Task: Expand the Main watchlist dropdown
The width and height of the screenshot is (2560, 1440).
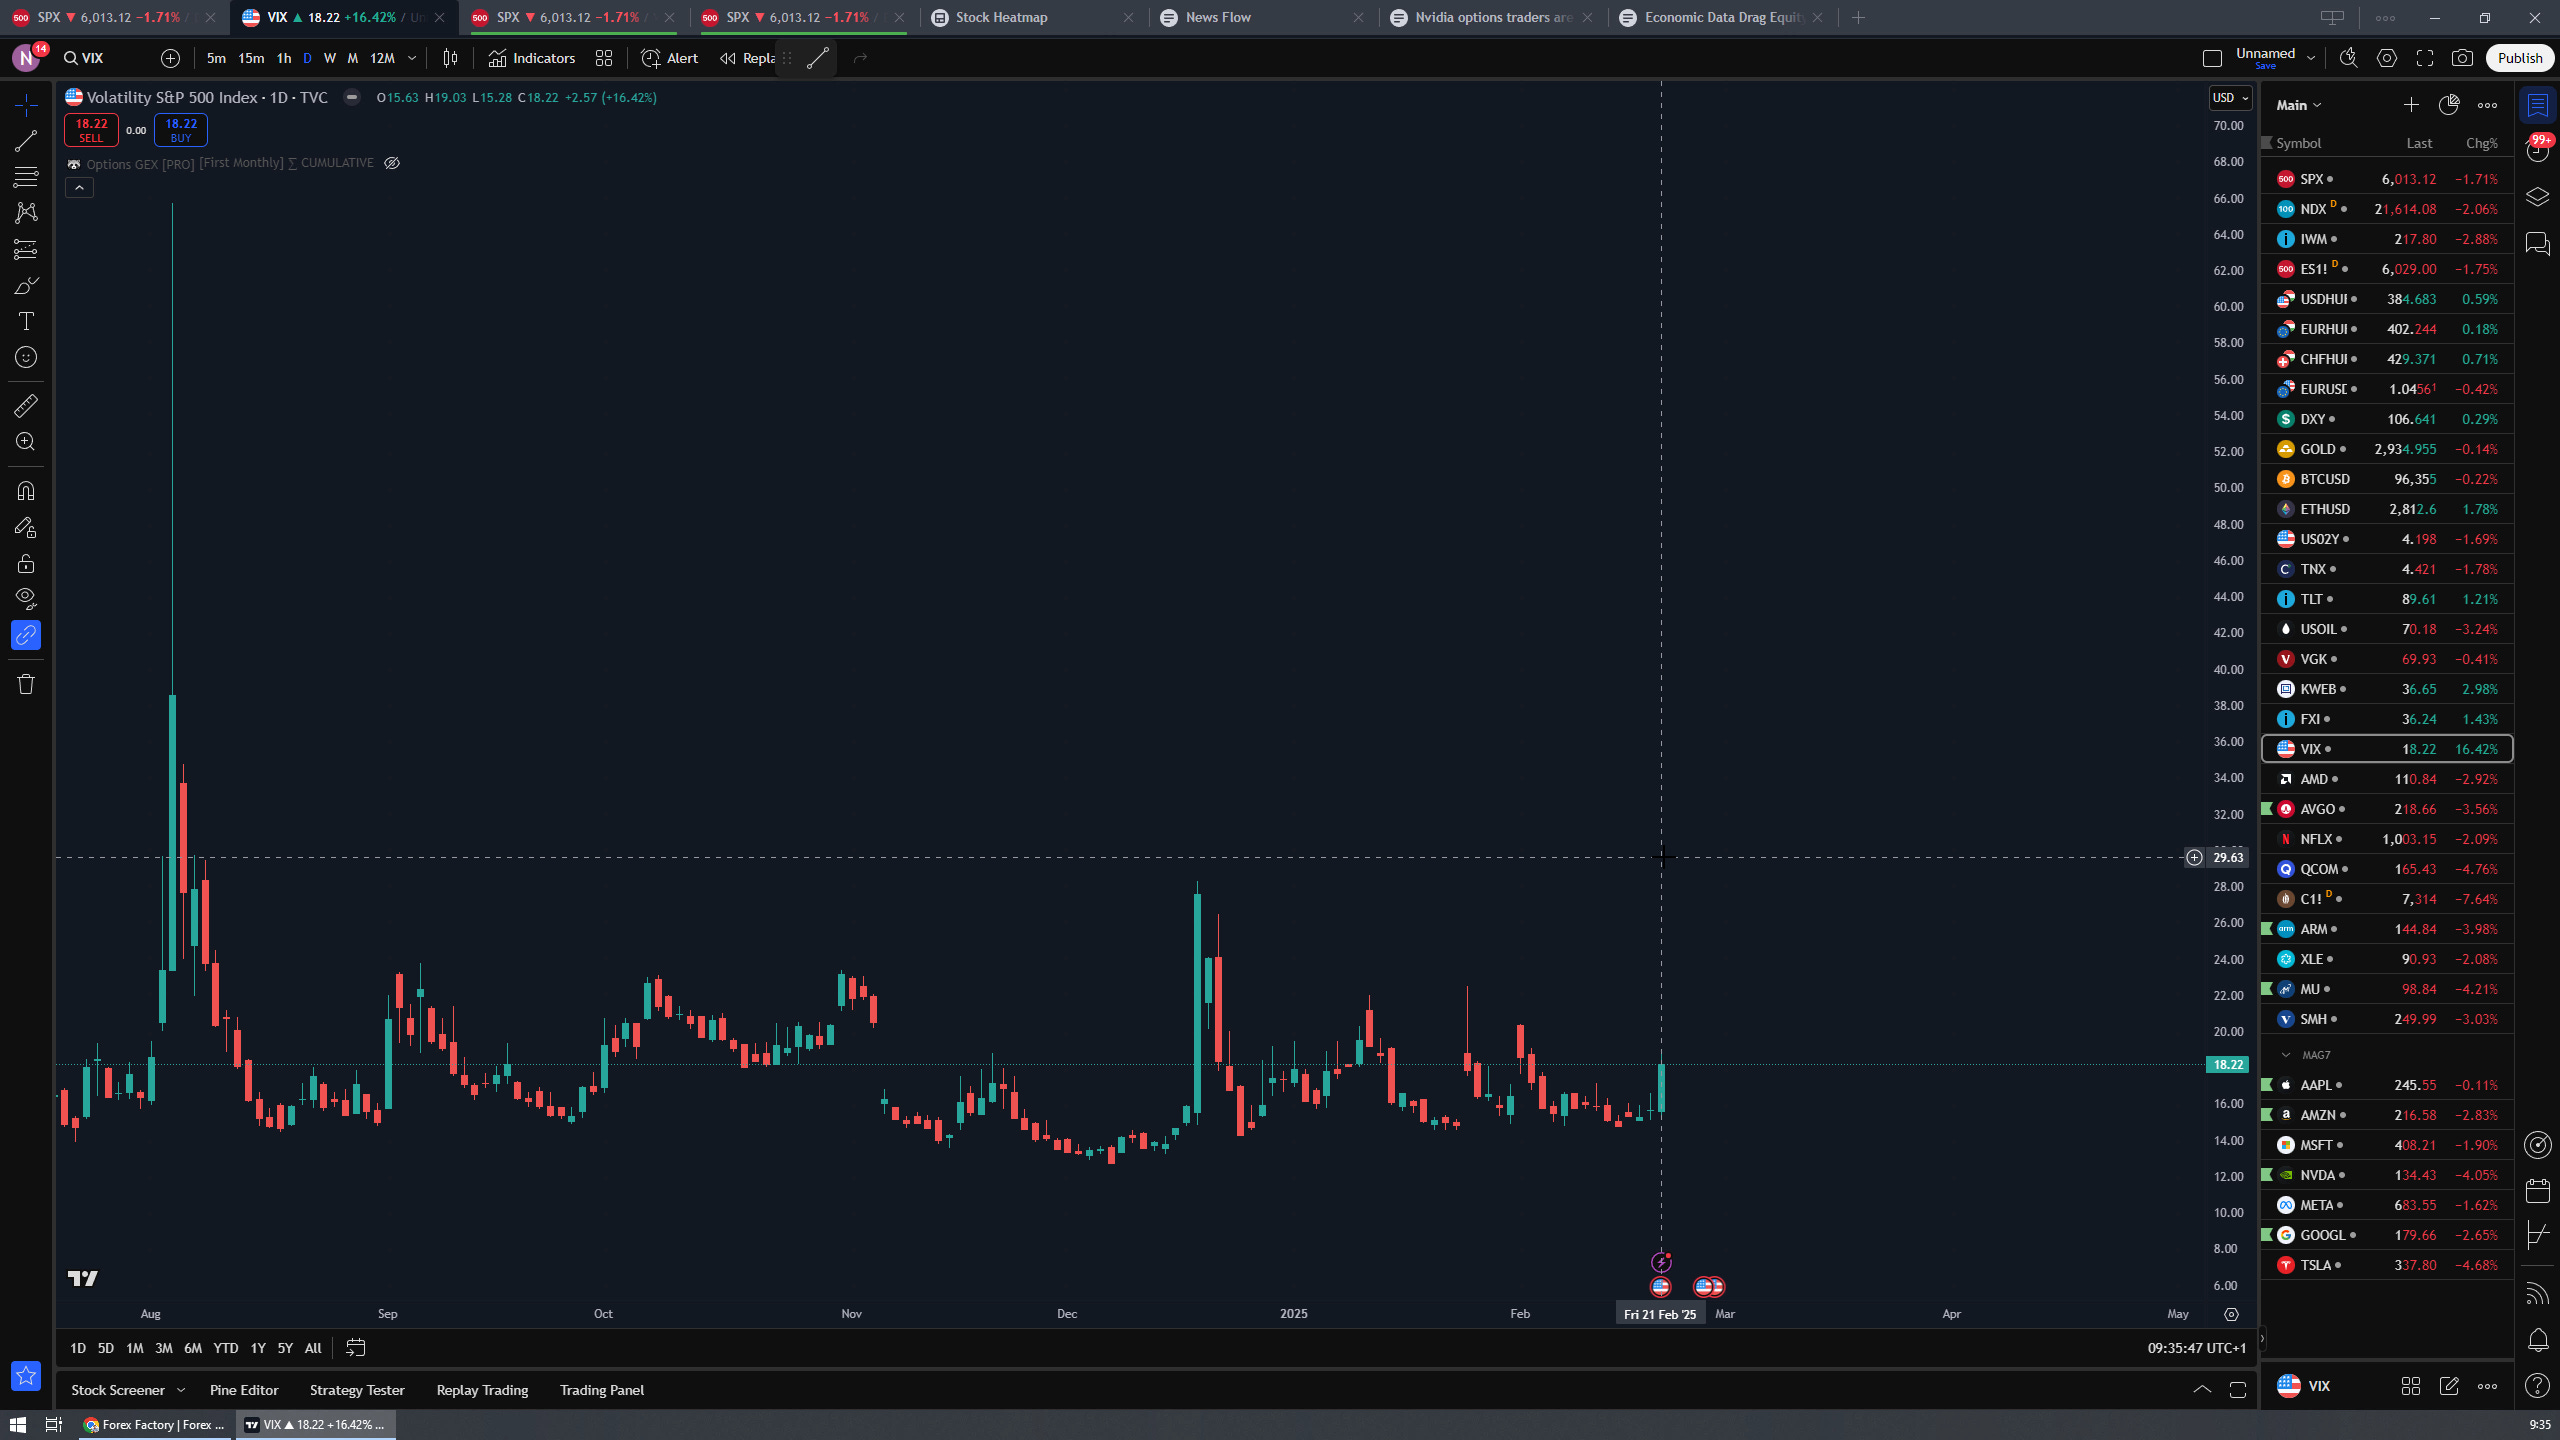Action: click(x=2298, y=105)
